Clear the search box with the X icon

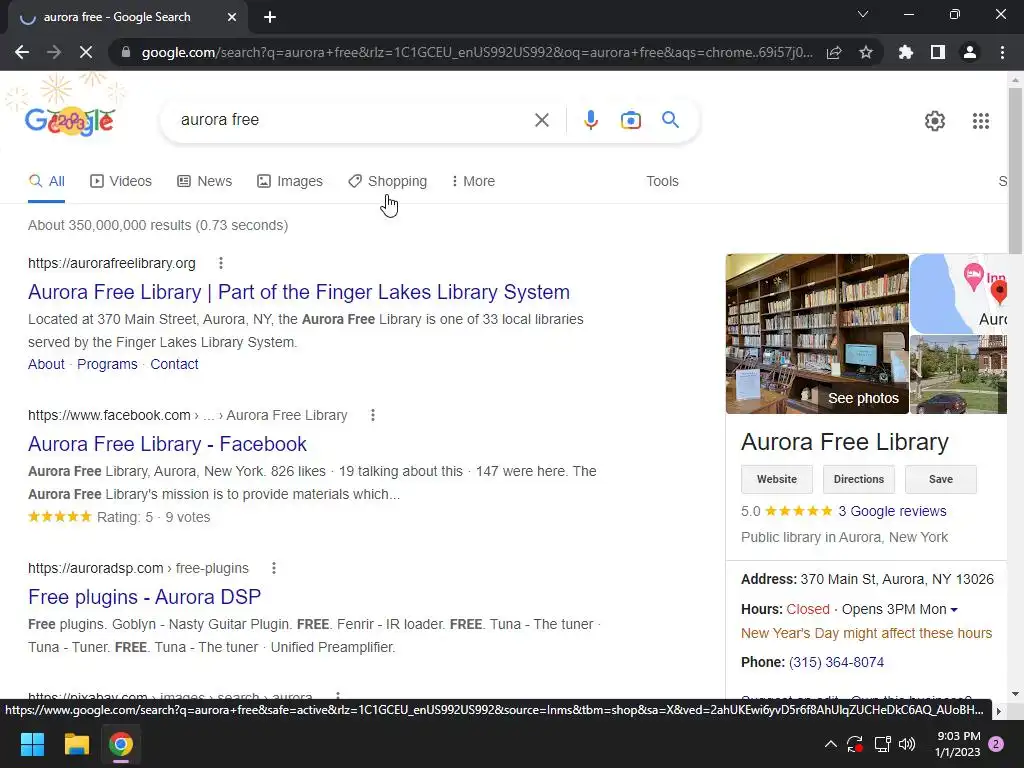click(541, 120)
